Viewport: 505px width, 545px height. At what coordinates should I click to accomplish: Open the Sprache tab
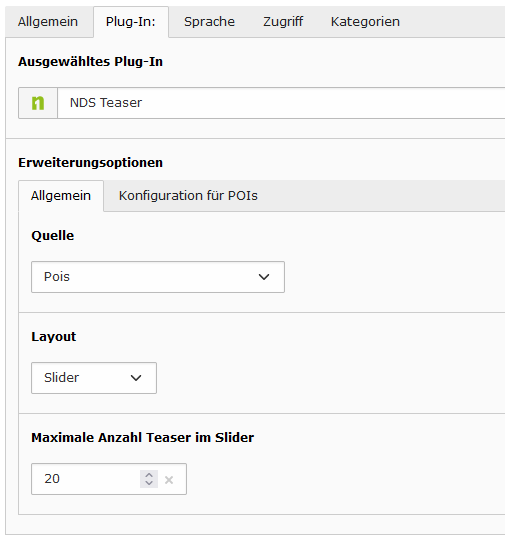[x=209, y=22]
